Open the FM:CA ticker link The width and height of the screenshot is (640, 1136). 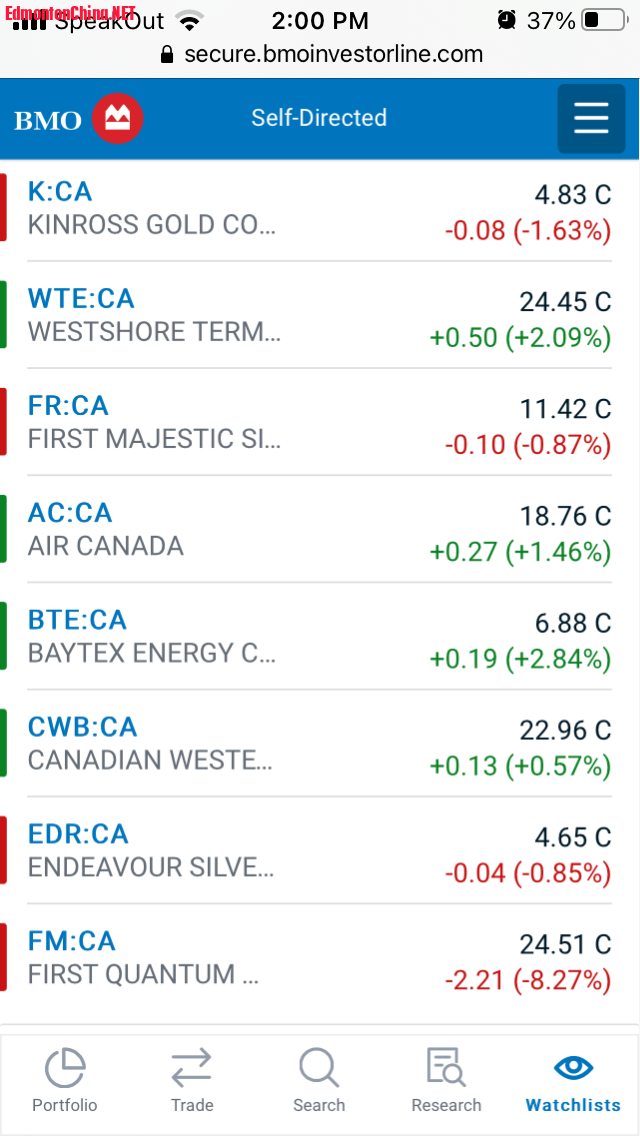point(71,940)
